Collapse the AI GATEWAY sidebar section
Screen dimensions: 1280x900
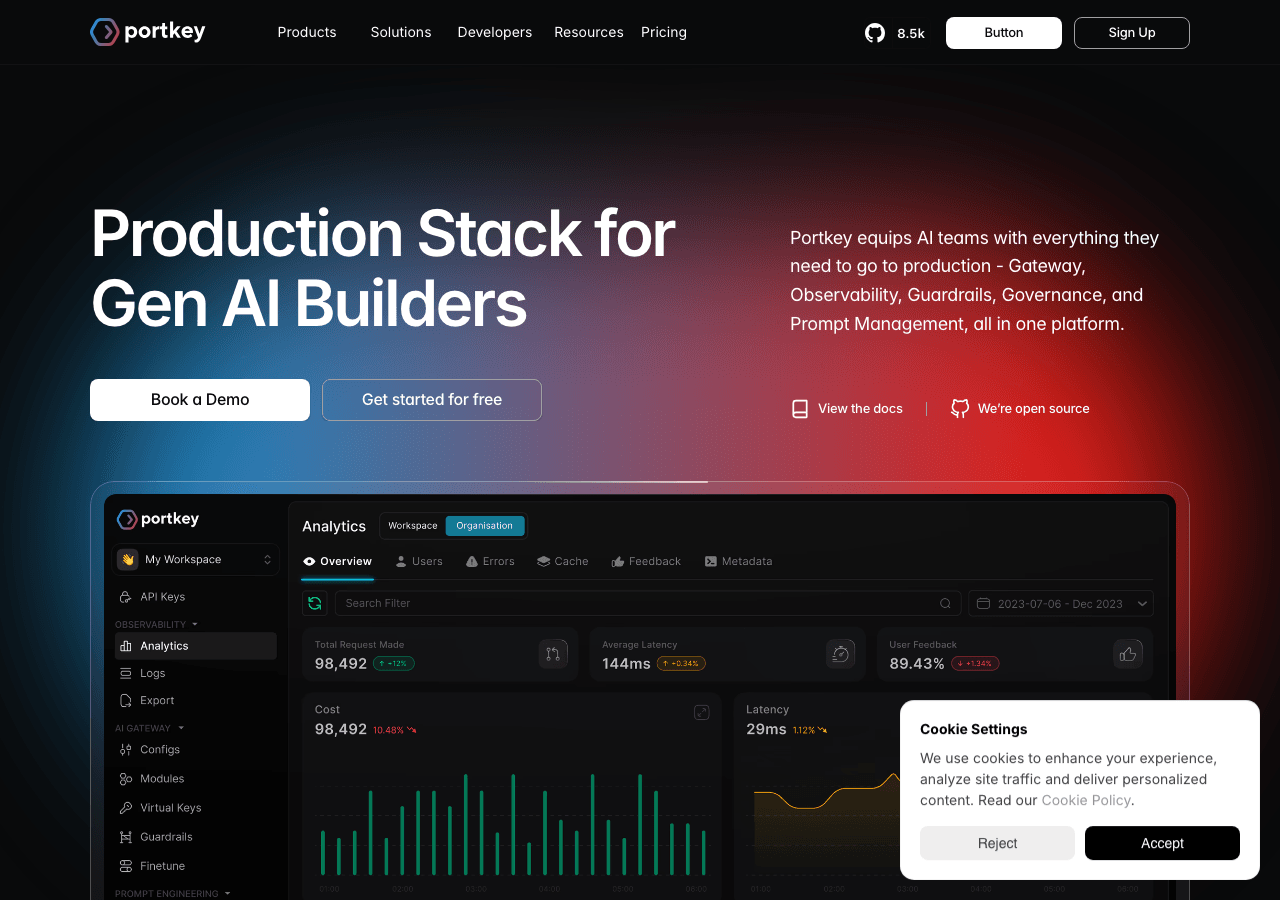[x=149, y=728]
